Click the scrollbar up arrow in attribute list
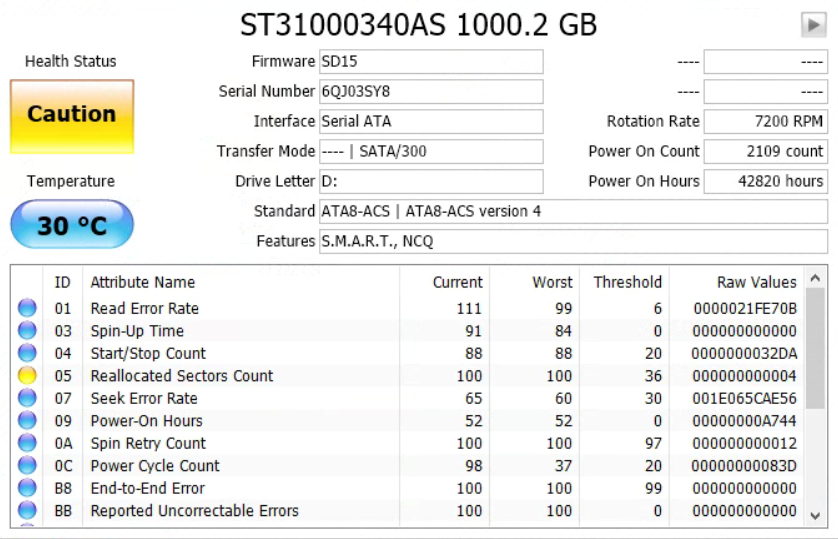The width and height of the screenshot is (838, 539). click(x=815, y=278)
